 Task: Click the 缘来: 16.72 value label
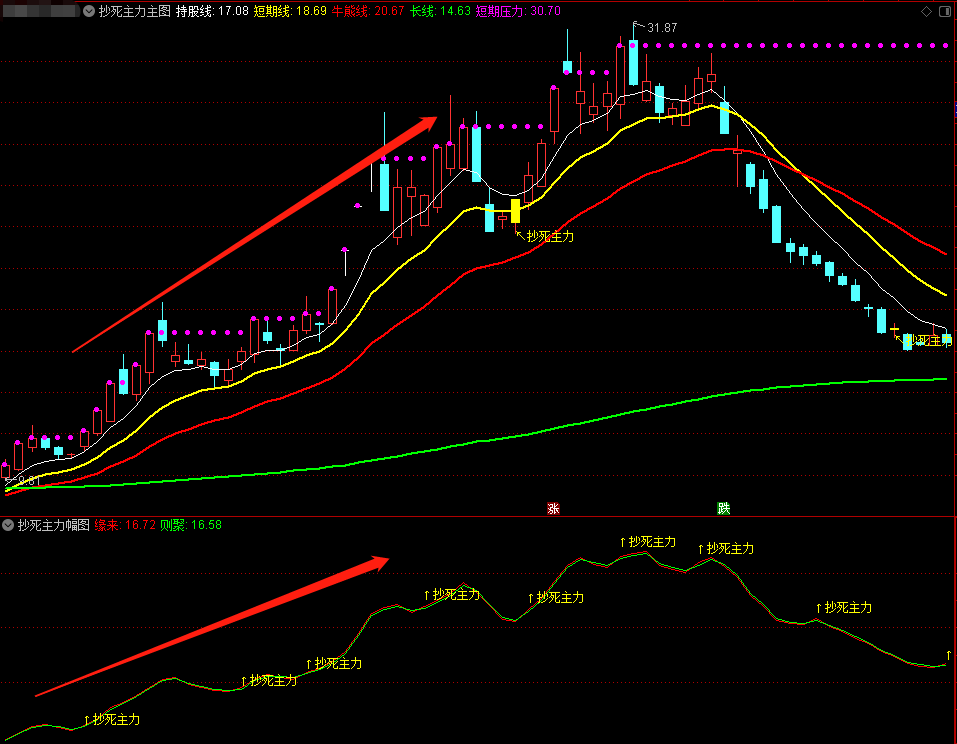click(x=125, y=525)
